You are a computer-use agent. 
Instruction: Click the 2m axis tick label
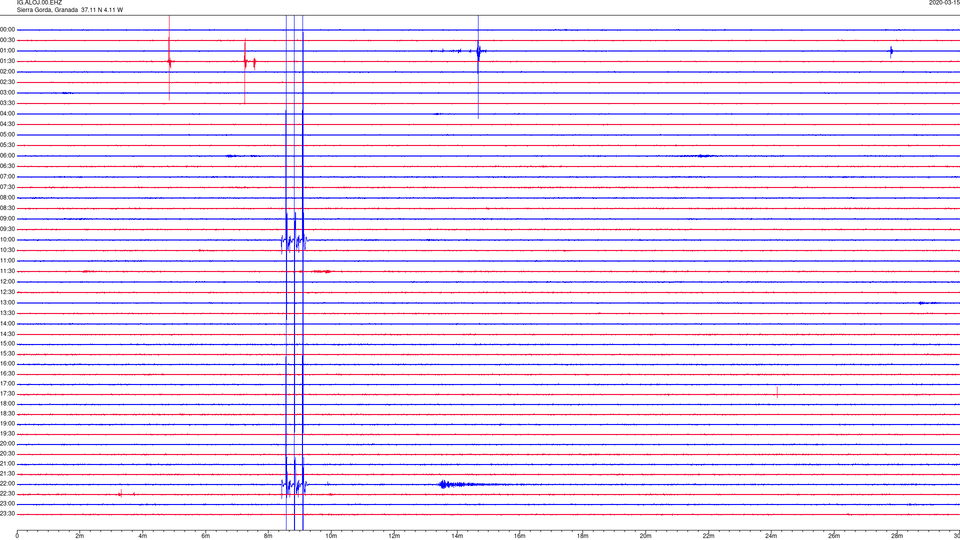(x=80, y=536)
